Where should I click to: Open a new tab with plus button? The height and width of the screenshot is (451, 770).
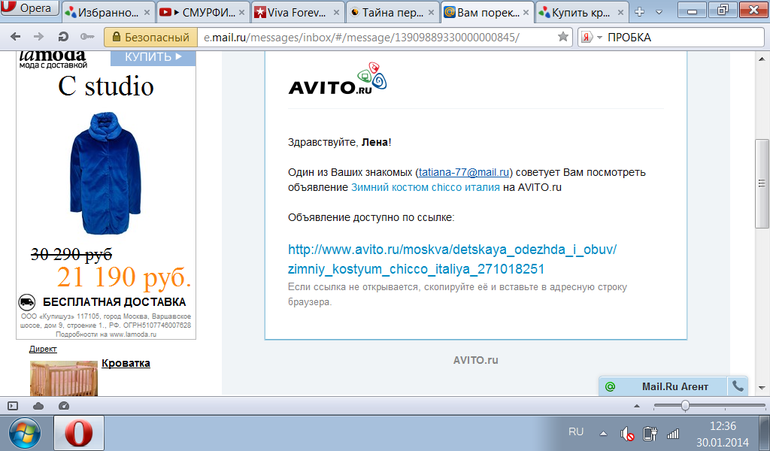coord(639,12)
